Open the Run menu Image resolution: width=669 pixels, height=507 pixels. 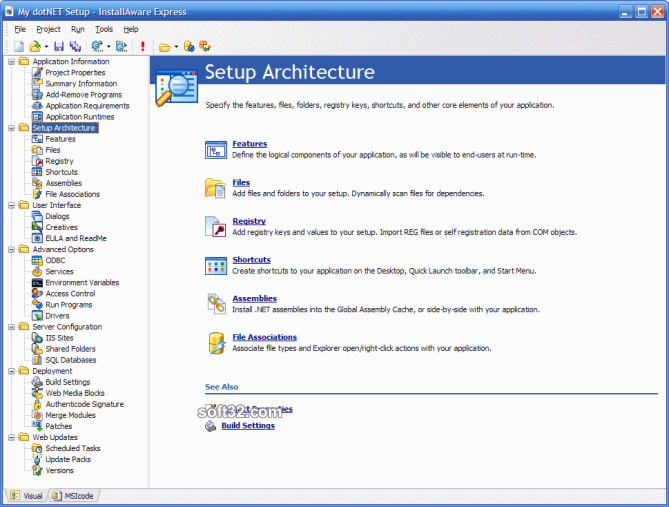[x=78, y=29]
